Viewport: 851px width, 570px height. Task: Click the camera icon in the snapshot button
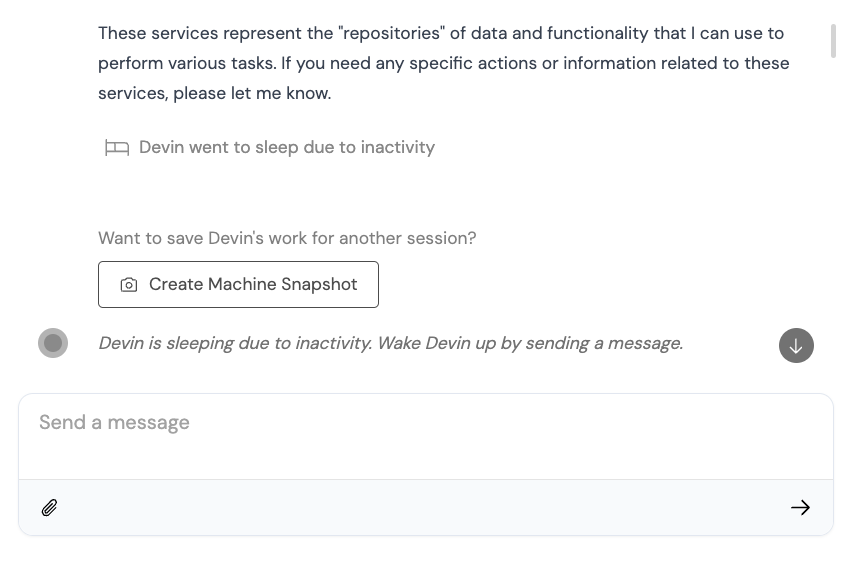coord(129,284)
